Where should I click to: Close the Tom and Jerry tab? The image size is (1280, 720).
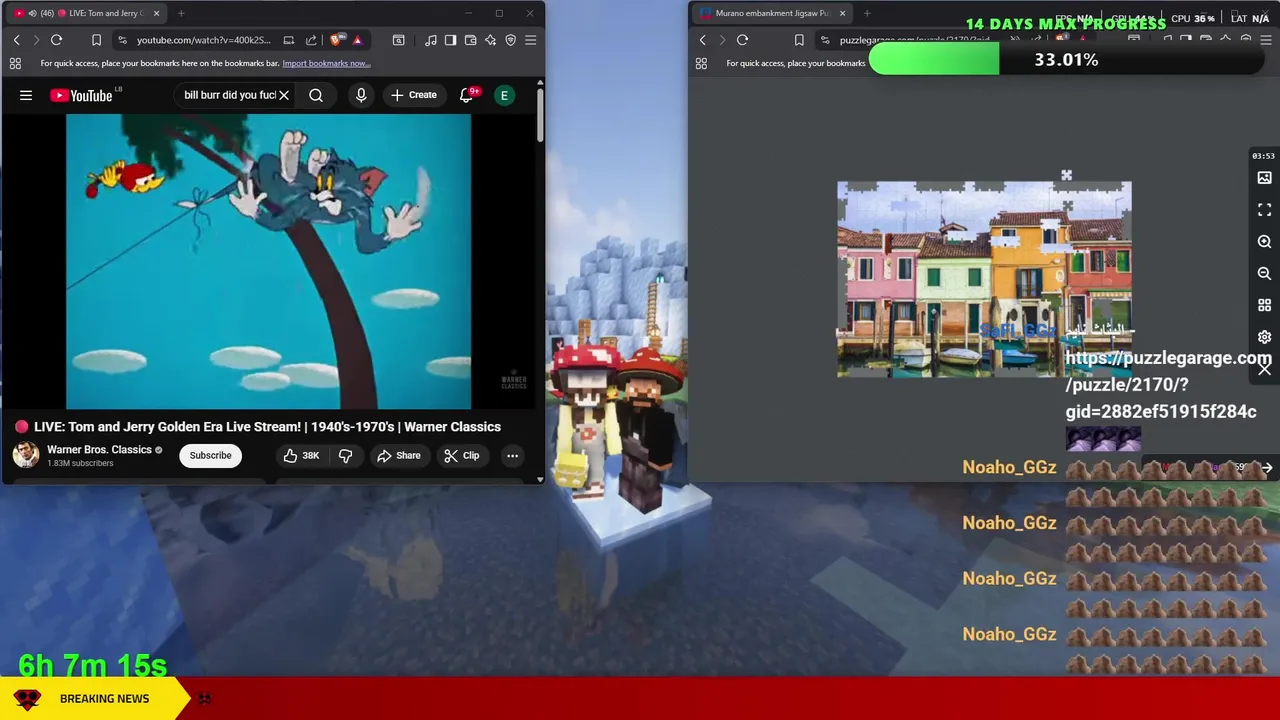pyautogui.click(x=156, y=13)
